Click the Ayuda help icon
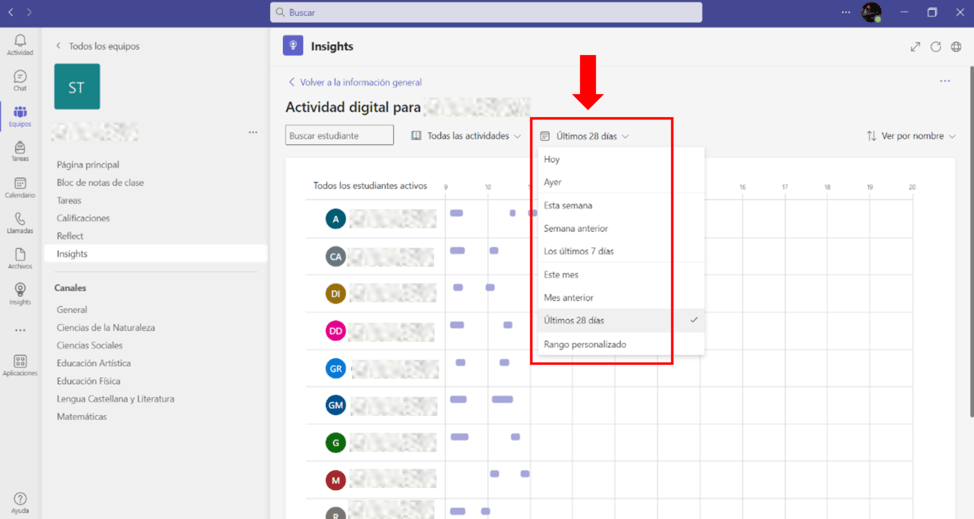The width and height of the screenshot is (974, 519). click(20, 502)
